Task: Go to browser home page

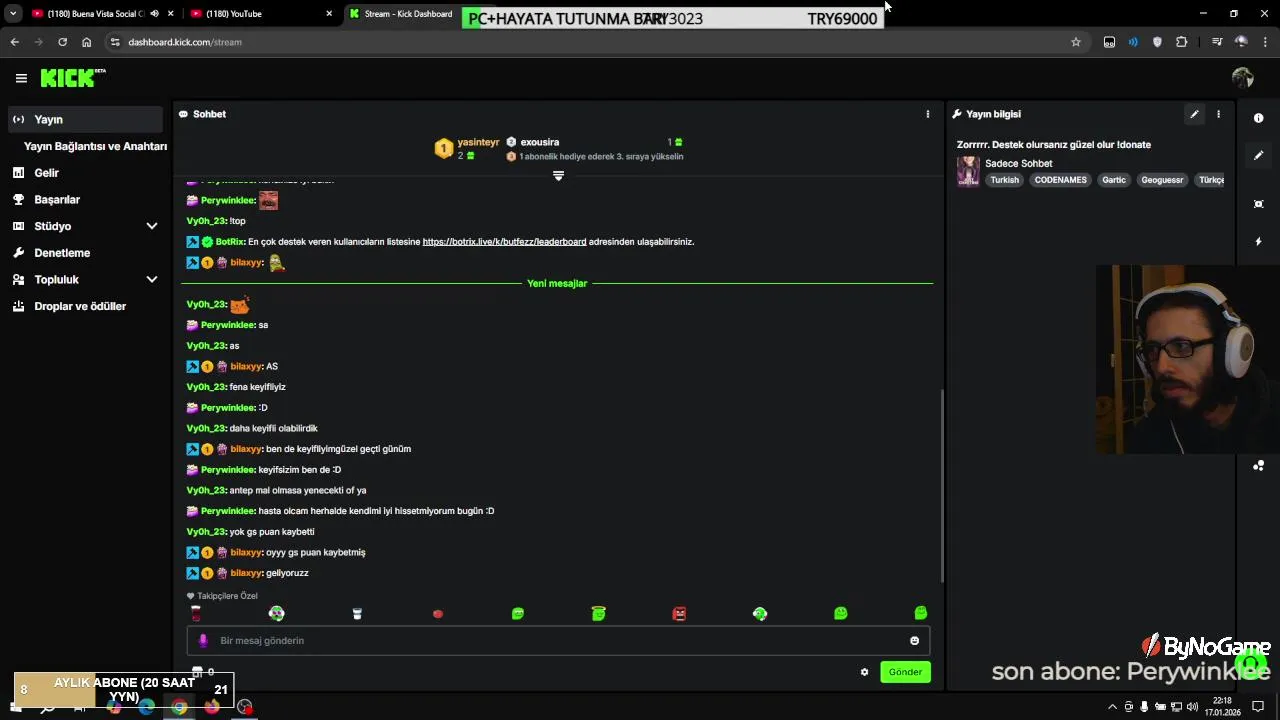Action: (x=87, y=42)
